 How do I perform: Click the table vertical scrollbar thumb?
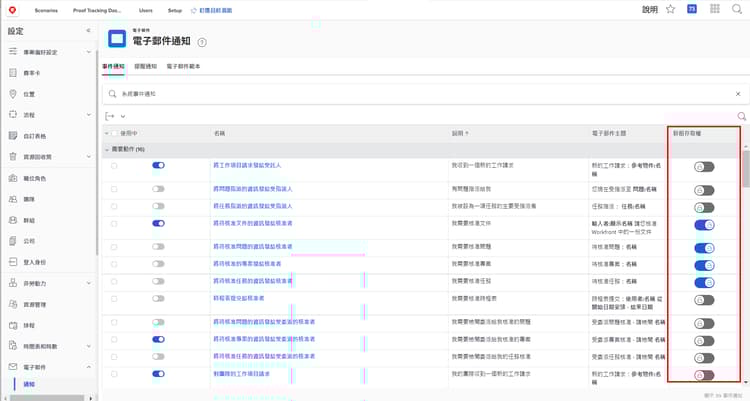point(746,168)
